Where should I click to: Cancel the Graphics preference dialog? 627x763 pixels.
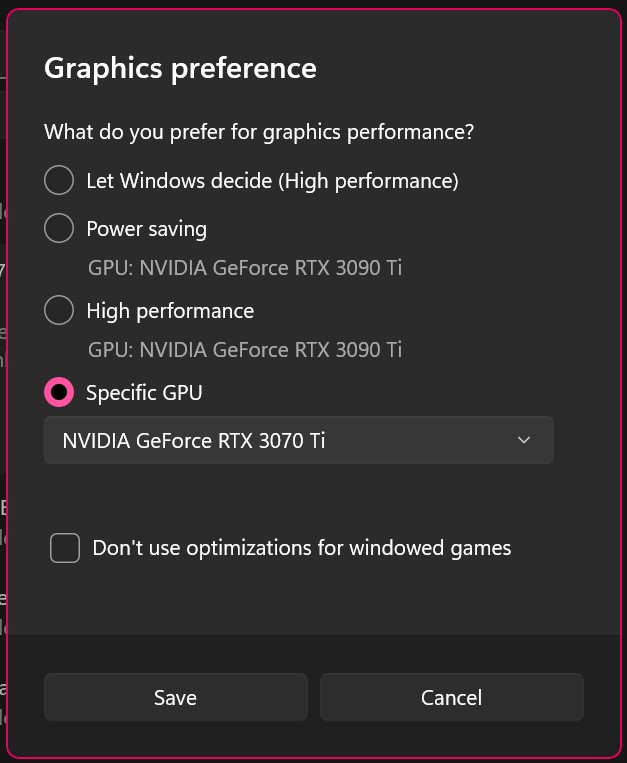[451, 697]
